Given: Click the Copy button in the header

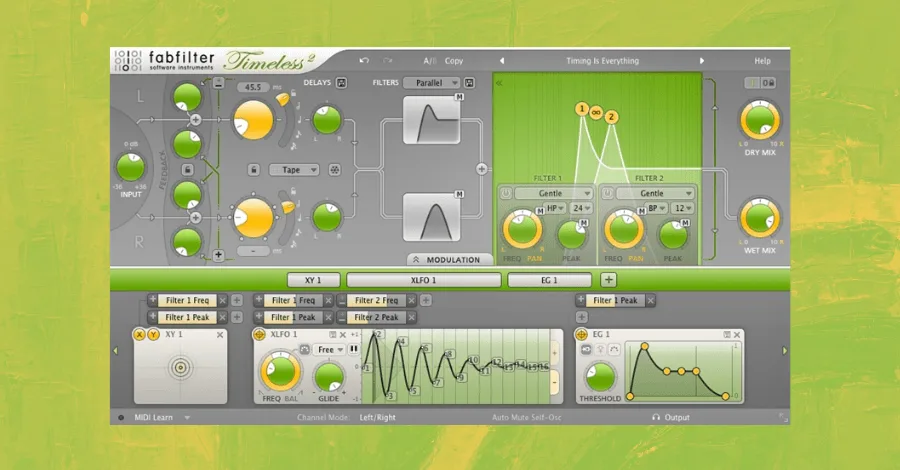Looking at the screenshot, I should pos(453,61).
